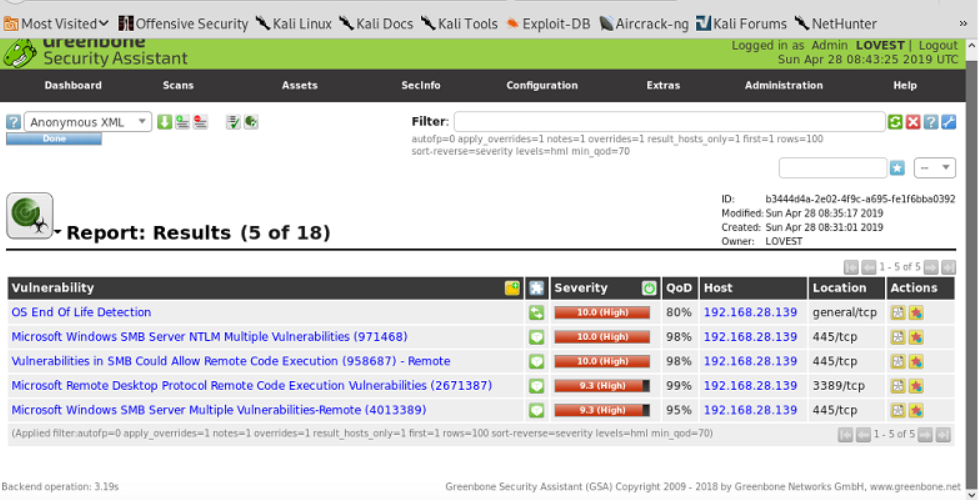Click the green update filter refresh icon
The image size is (979, 500).
[x=895, y=122]
